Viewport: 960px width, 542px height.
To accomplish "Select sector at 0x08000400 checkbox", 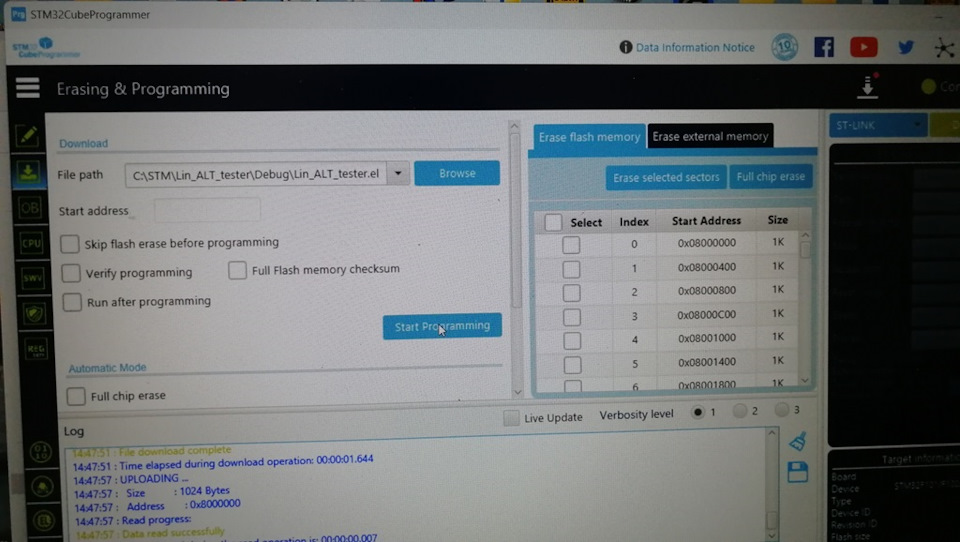I will [x=571, y=269].
